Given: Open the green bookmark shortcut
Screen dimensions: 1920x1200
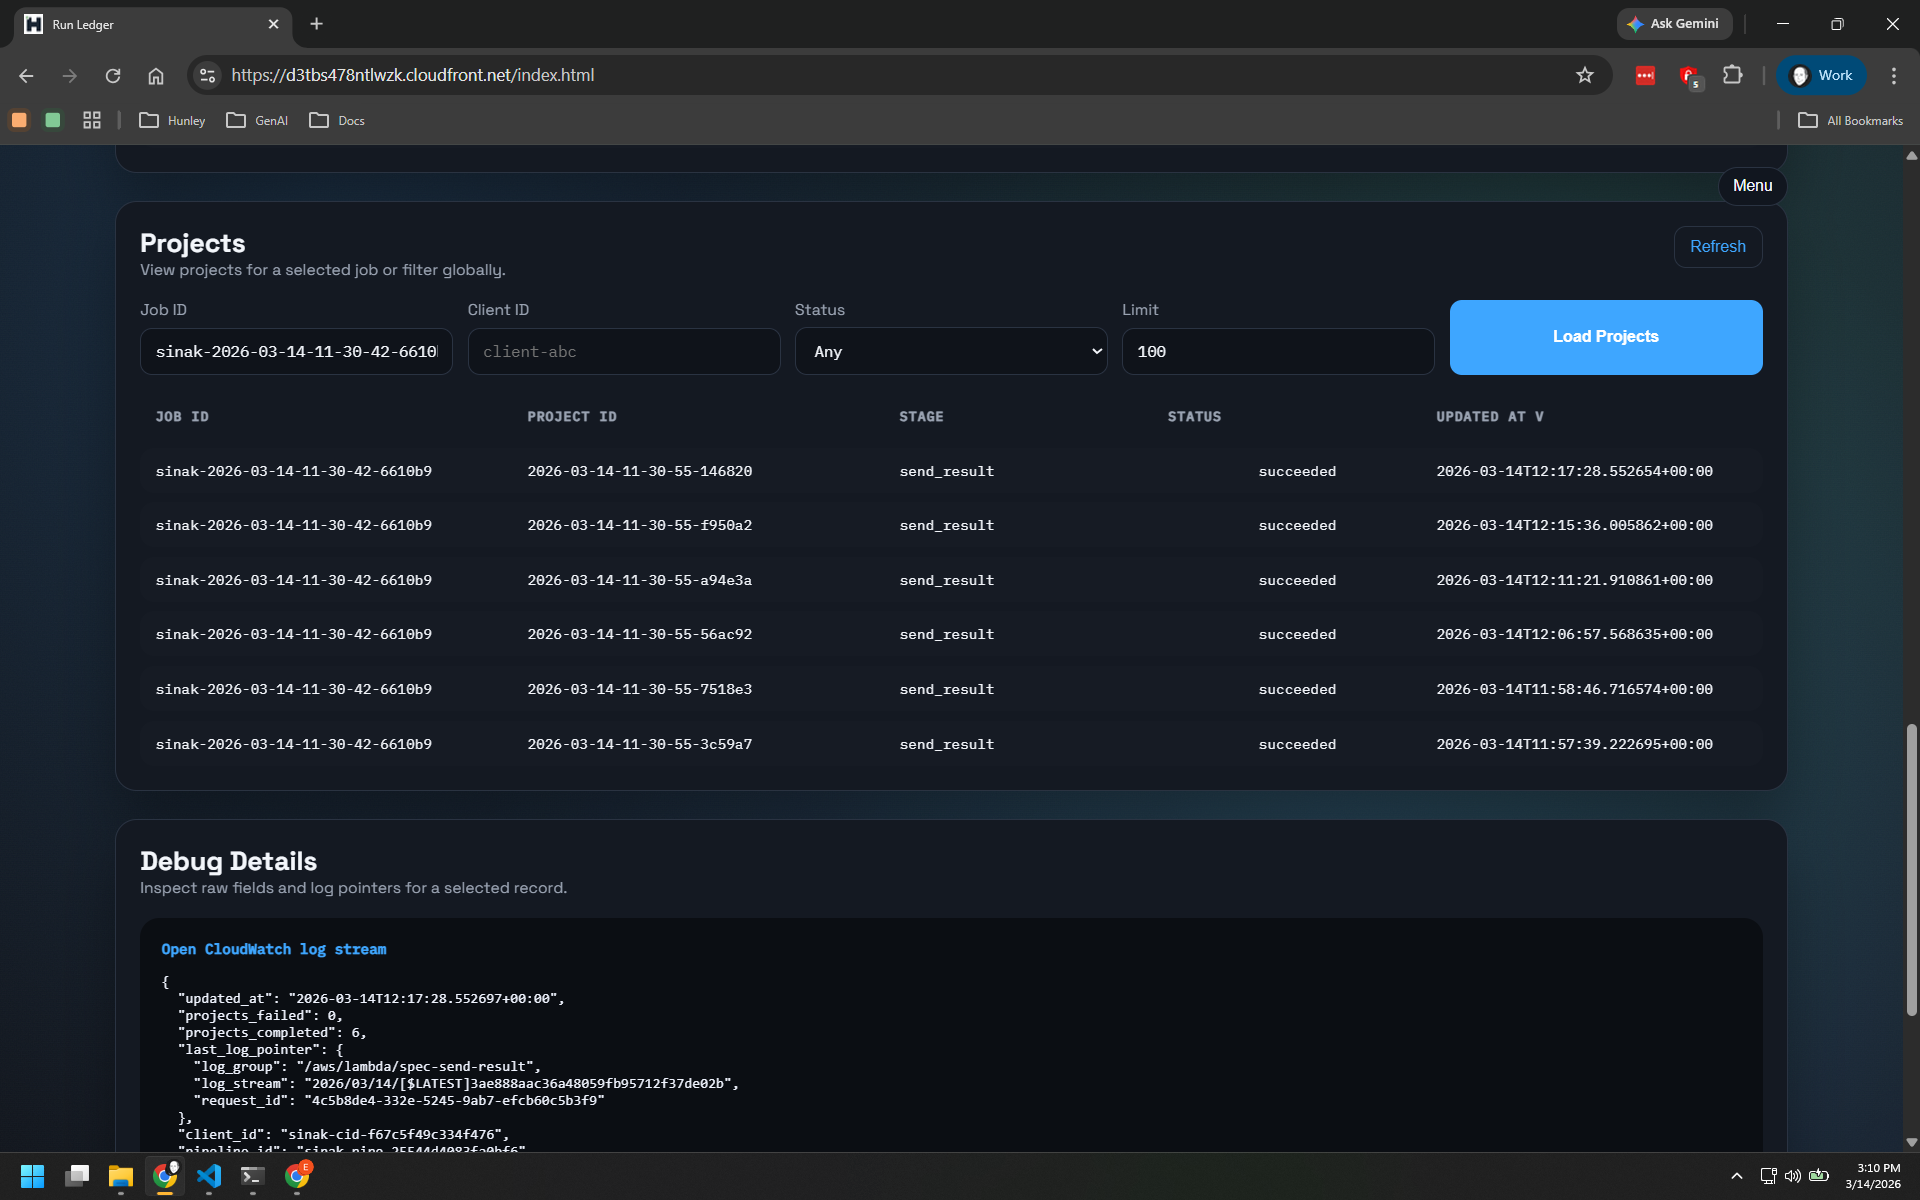Looking at the screenshot, I should tap(53, 120).
